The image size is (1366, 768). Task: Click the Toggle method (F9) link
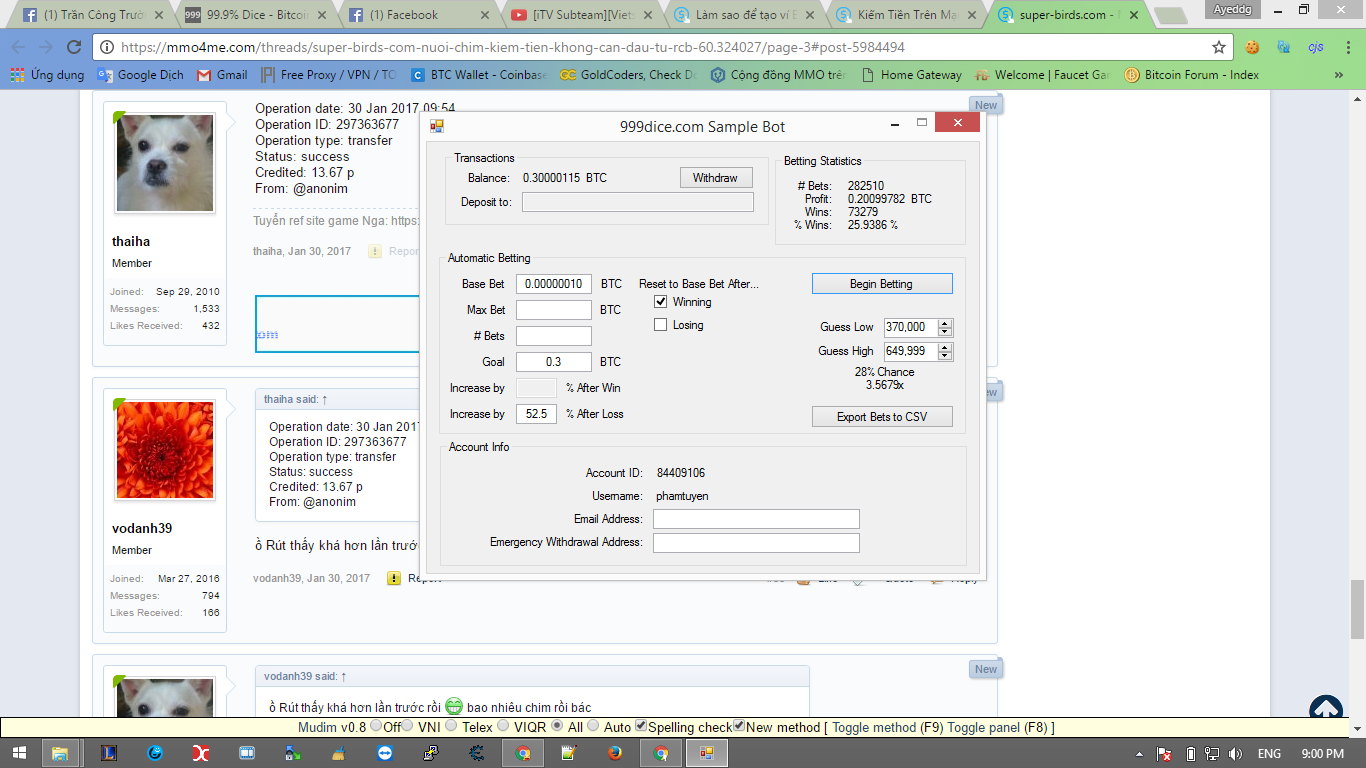pyautogui.click(x=888, y=728)
